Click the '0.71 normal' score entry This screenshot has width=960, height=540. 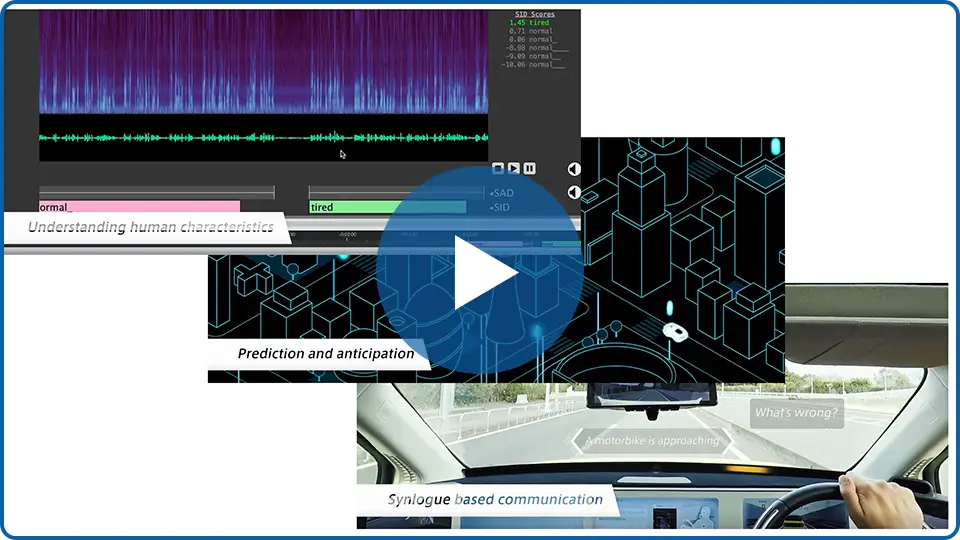(530, 31)
